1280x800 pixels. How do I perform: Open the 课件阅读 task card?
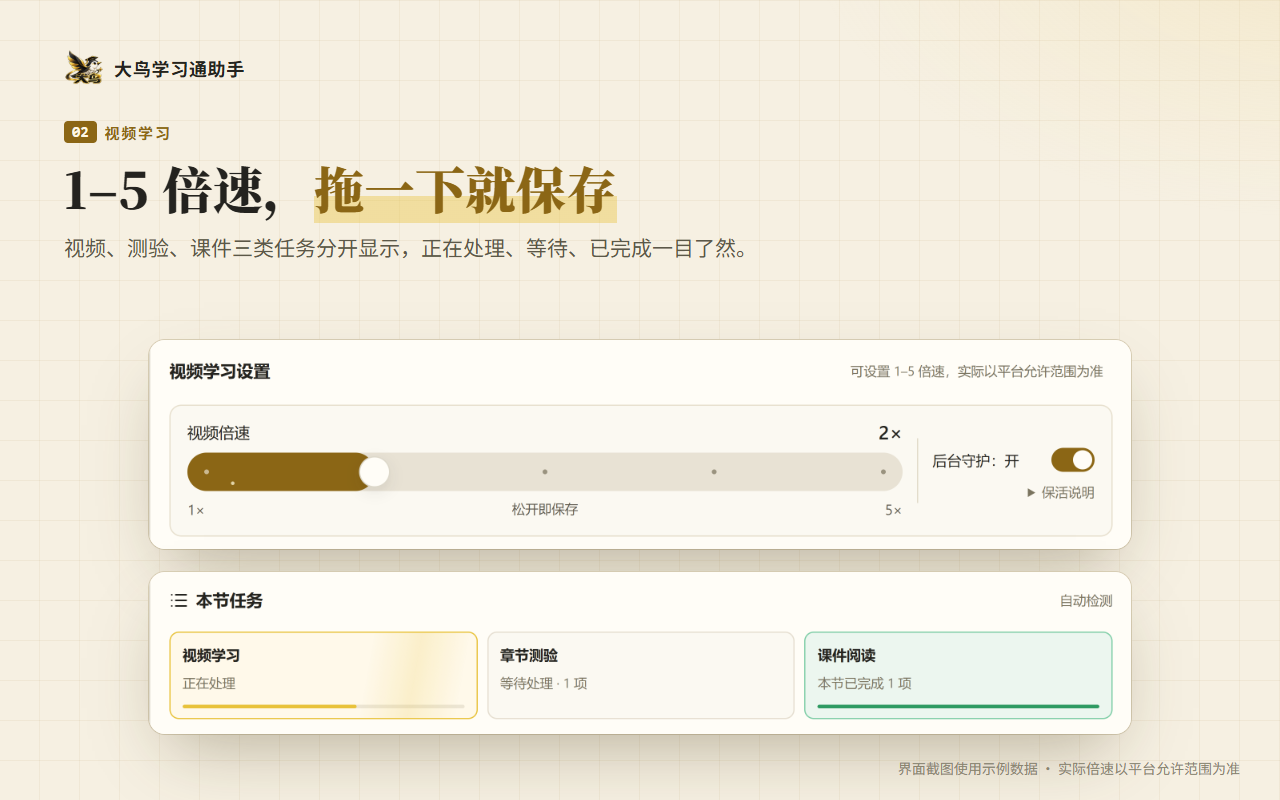click(x=958, y=675)
